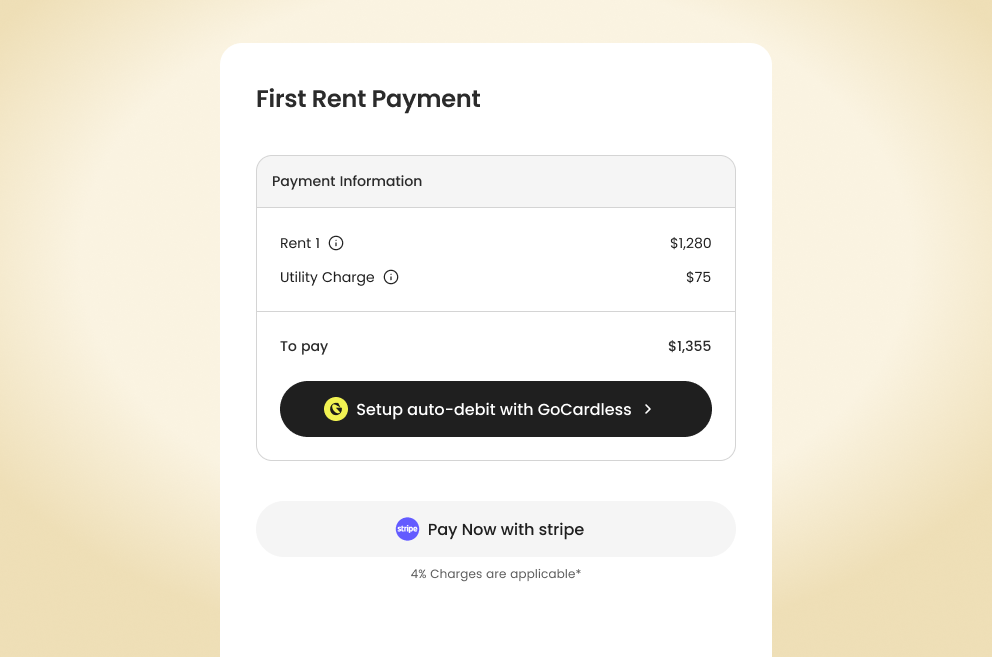Choose Pay Now with stripe
The height and width of the screenshot is (657, 992).
pyautogui.click(x=496, y=529)
